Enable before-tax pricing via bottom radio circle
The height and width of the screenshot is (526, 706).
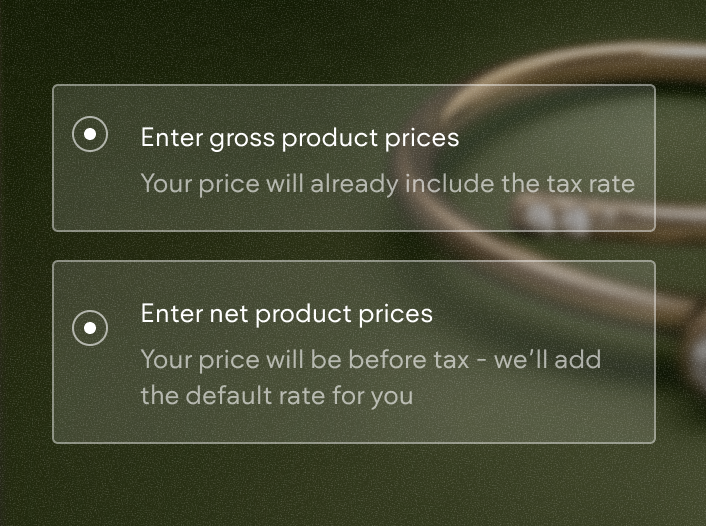point(90,327)
